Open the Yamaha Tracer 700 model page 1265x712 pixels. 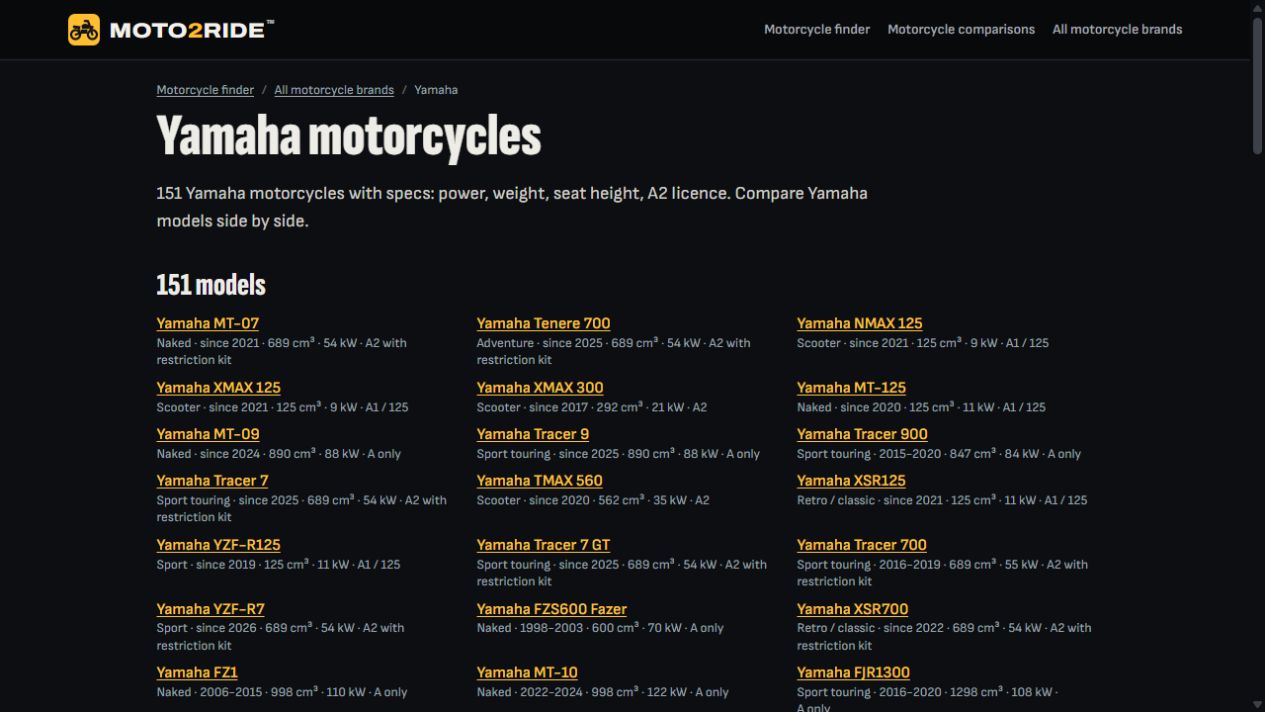pyautogui.click(x=861, y=545)
